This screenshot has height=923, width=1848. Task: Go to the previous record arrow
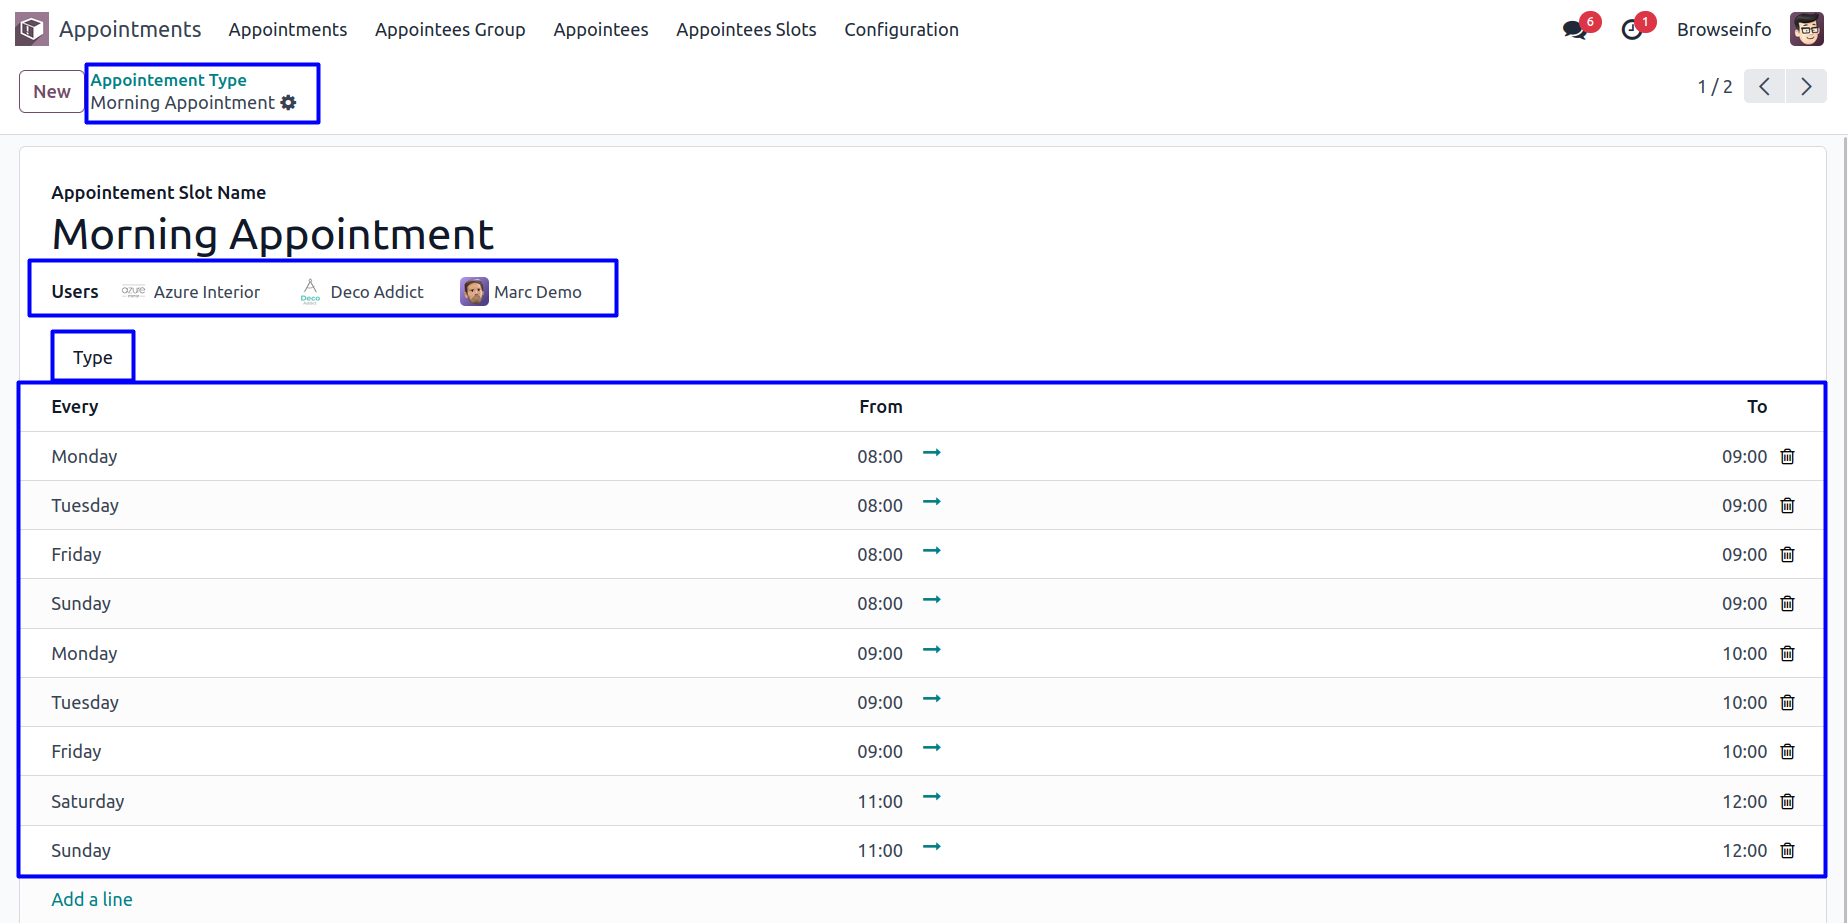click(1765, 87)
